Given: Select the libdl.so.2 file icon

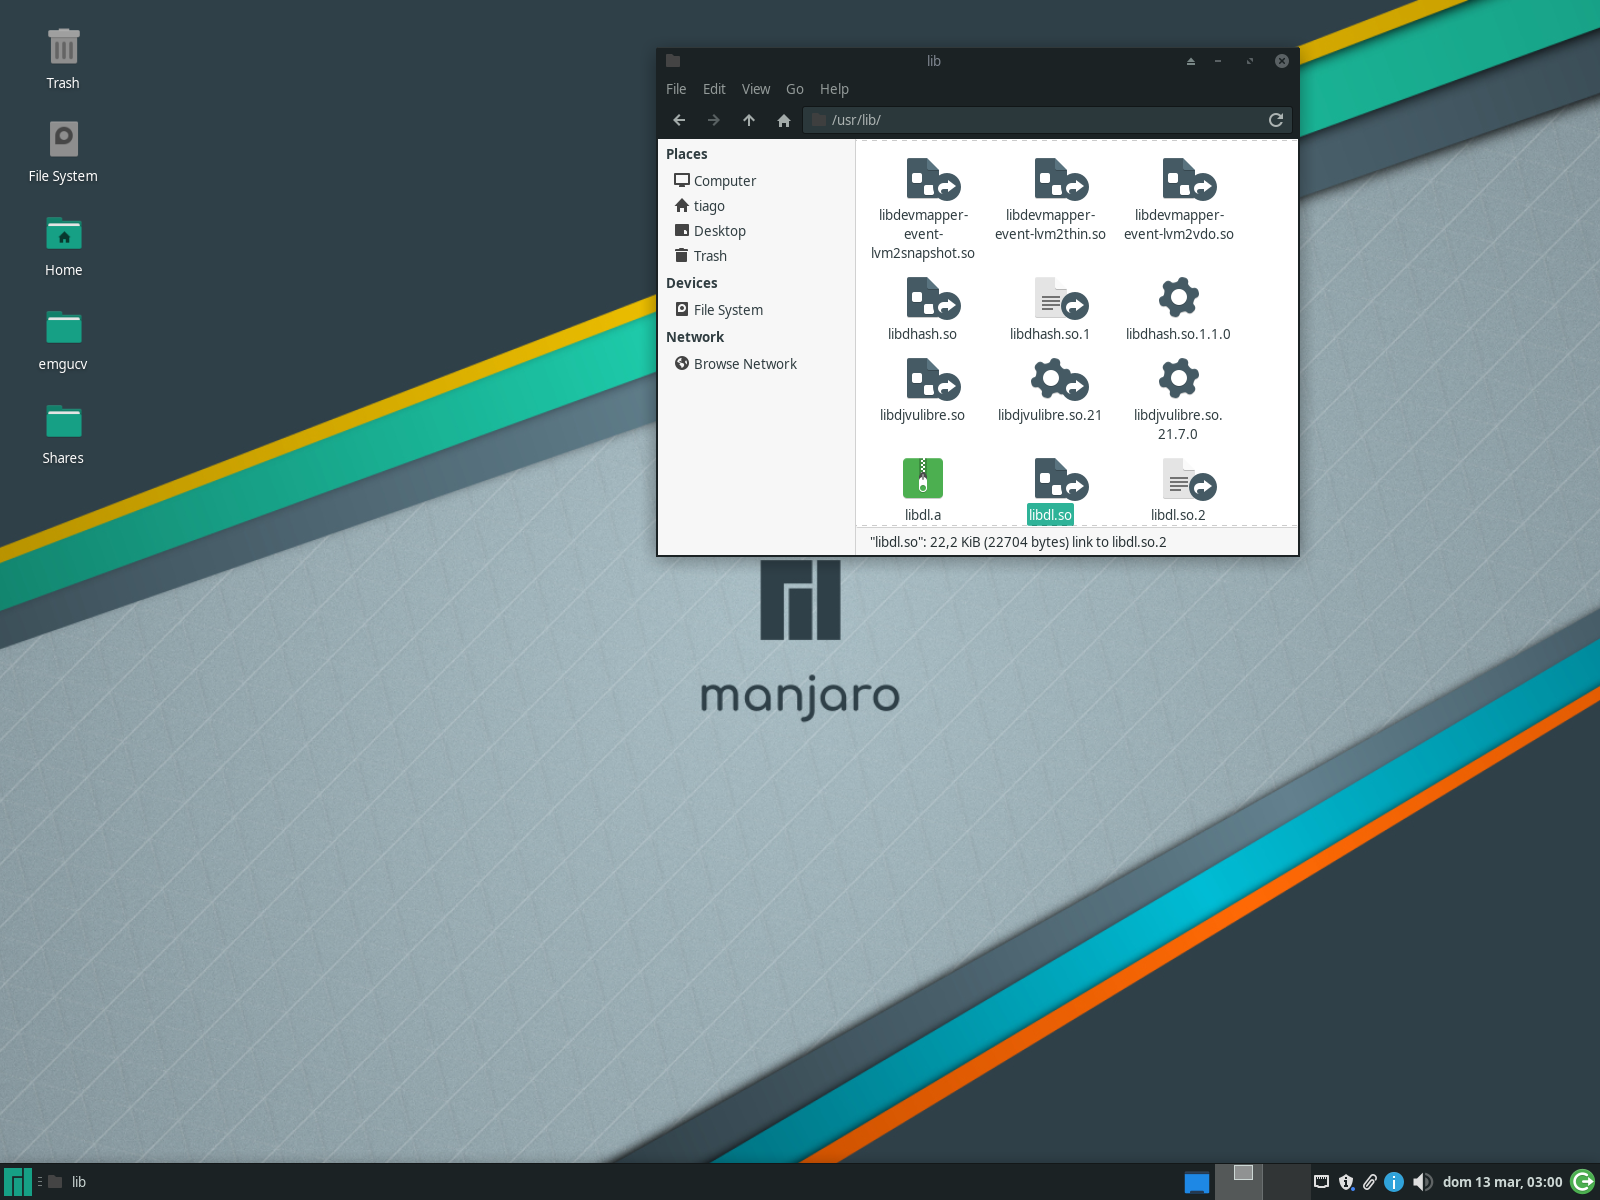Looking at the screenshot, I should click(1188, 479).
